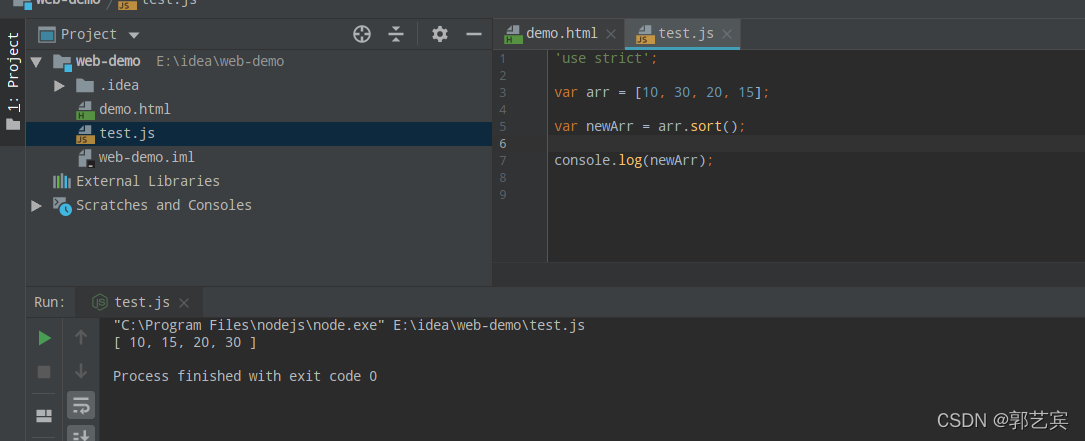Click the web-demo.iml file icon
1085x441 pixels.
[86, 158]
